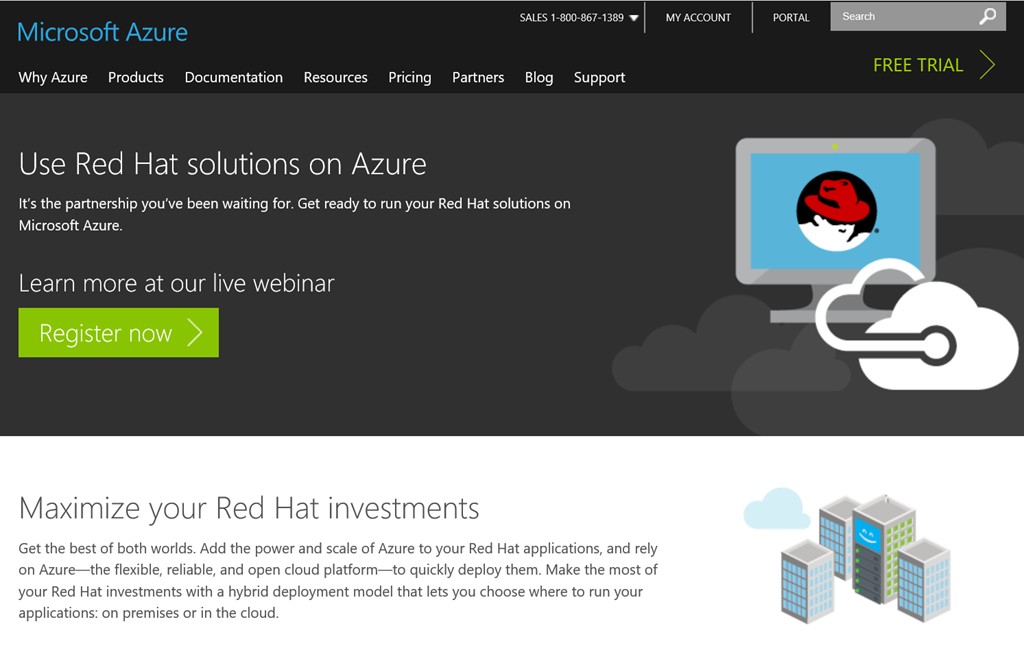Open the Products menu
Image resolution: width=1024 pixels, height=648 pixels.
[x=136, y=77]
